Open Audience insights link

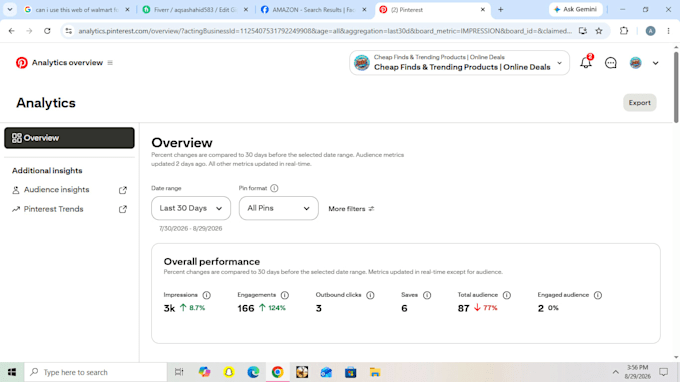(x=56, y=190)
